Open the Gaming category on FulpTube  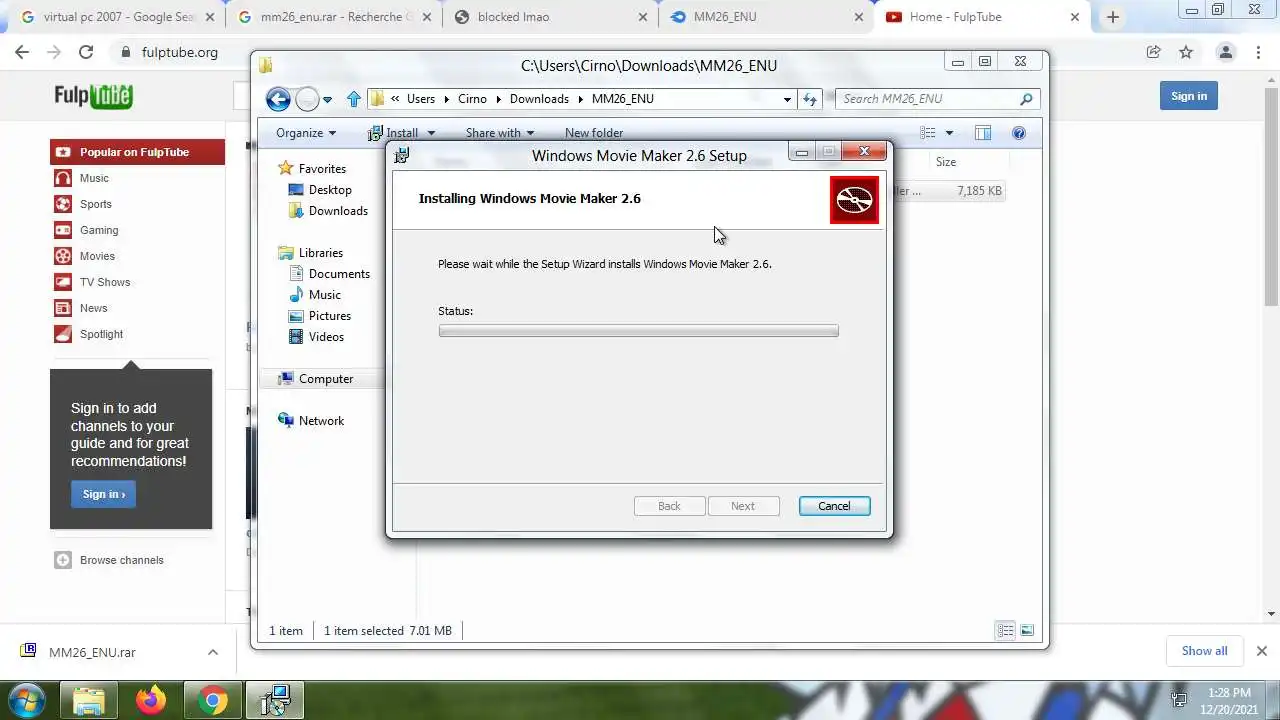tap(99, 230)
